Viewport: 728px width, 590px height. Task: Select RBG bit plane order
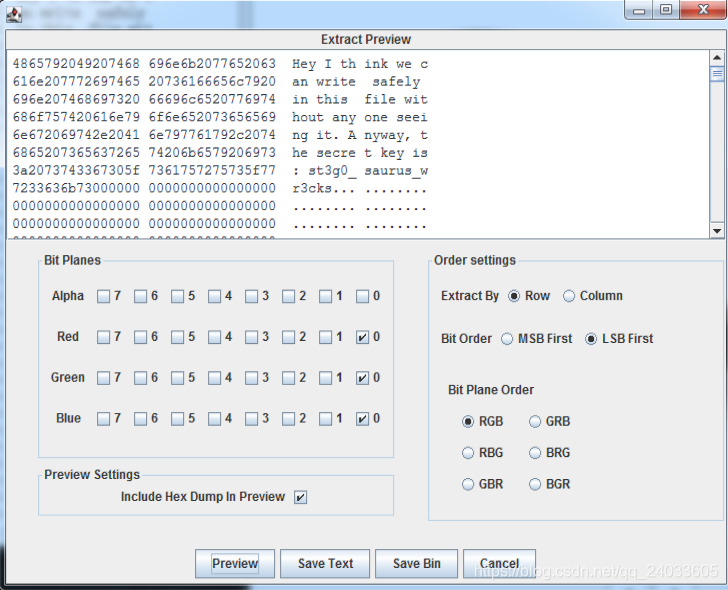pyautogui.click(x=468, y=453)
